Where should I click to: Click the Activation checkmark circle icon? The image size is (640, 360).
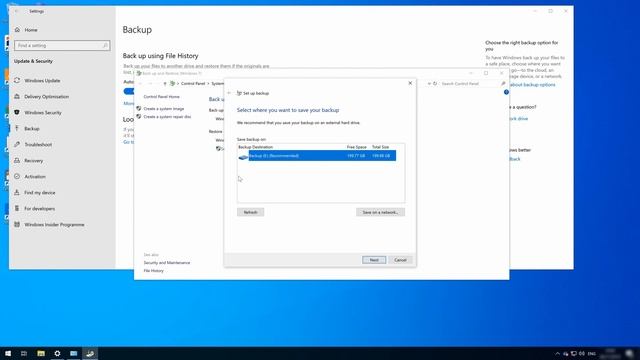(17, 176)
